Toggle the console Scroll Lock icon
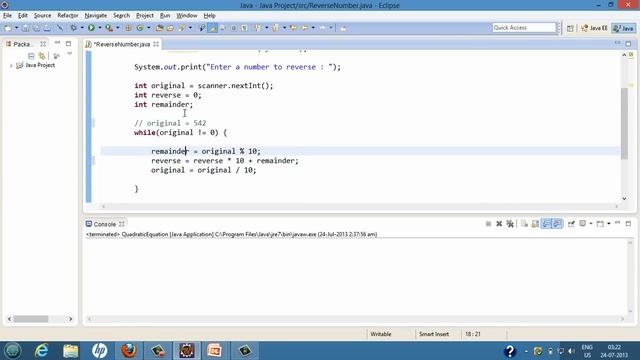 pyautogui.click(x=535, y=224)
